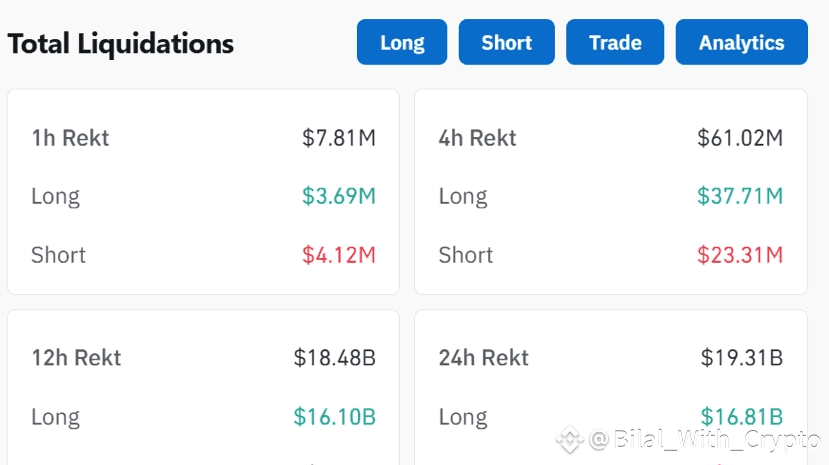Screen dimensions: 829x465
Task: Click the Binance logo watermark icon
Action: pos(570,438)
